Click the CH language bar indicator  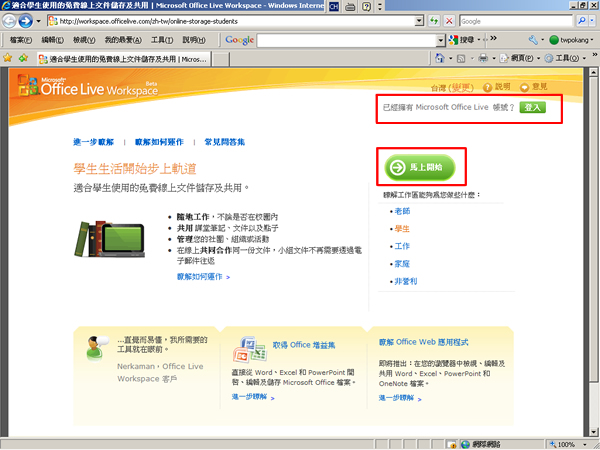(x=334, y=6)
